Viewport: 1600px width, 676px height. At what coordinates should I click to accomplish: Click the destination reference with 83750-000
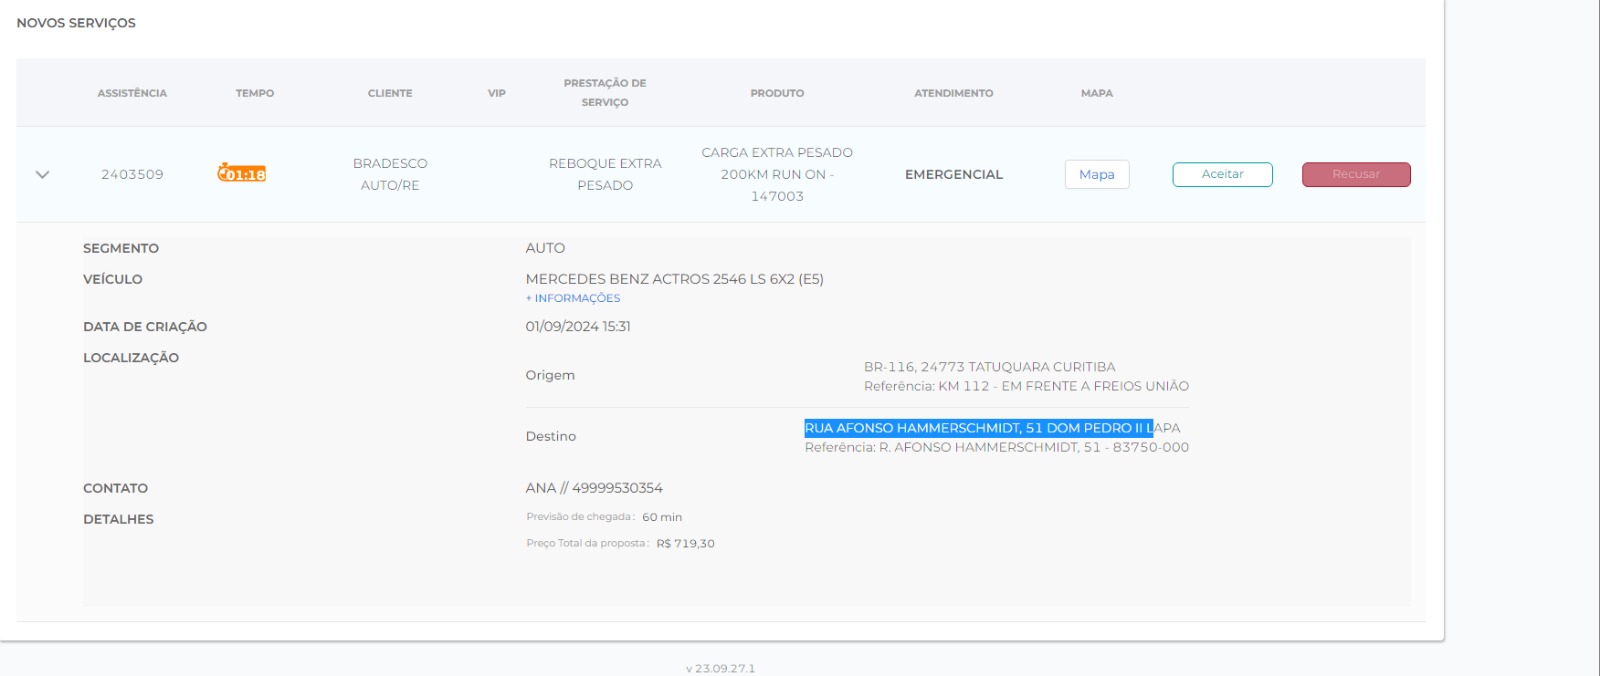pyautogui.click(x=997, y=447)
